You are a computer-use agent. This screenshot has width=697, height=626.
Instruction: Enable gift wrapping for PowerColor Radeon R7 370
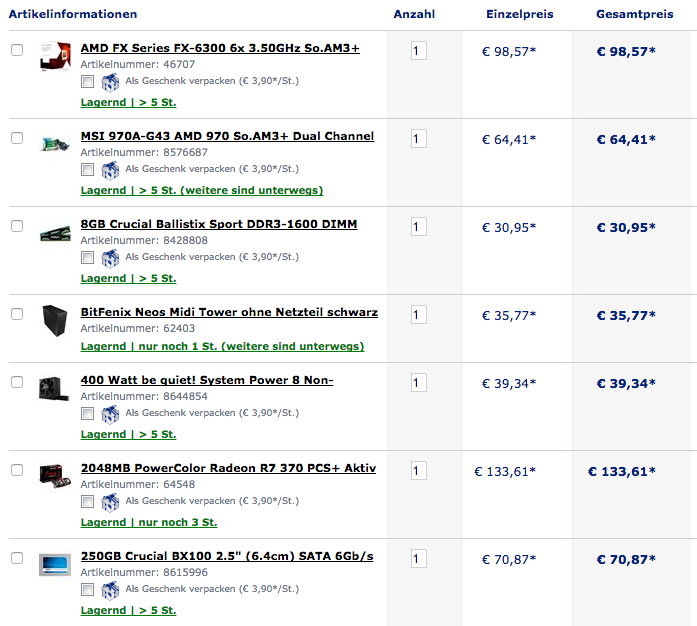[88, 502]
